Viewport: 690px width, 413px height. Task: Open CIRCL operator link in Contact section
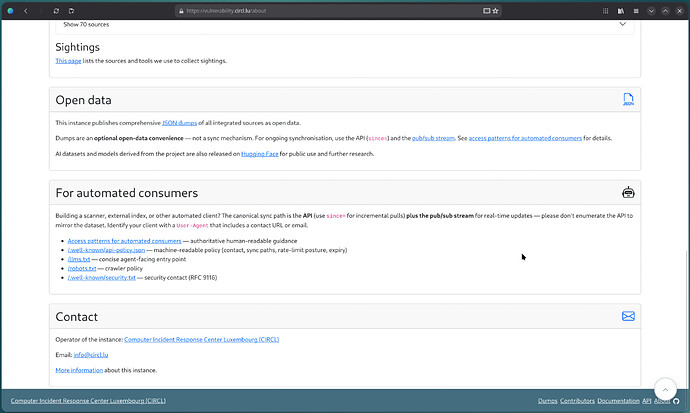[x=202, y=340]
